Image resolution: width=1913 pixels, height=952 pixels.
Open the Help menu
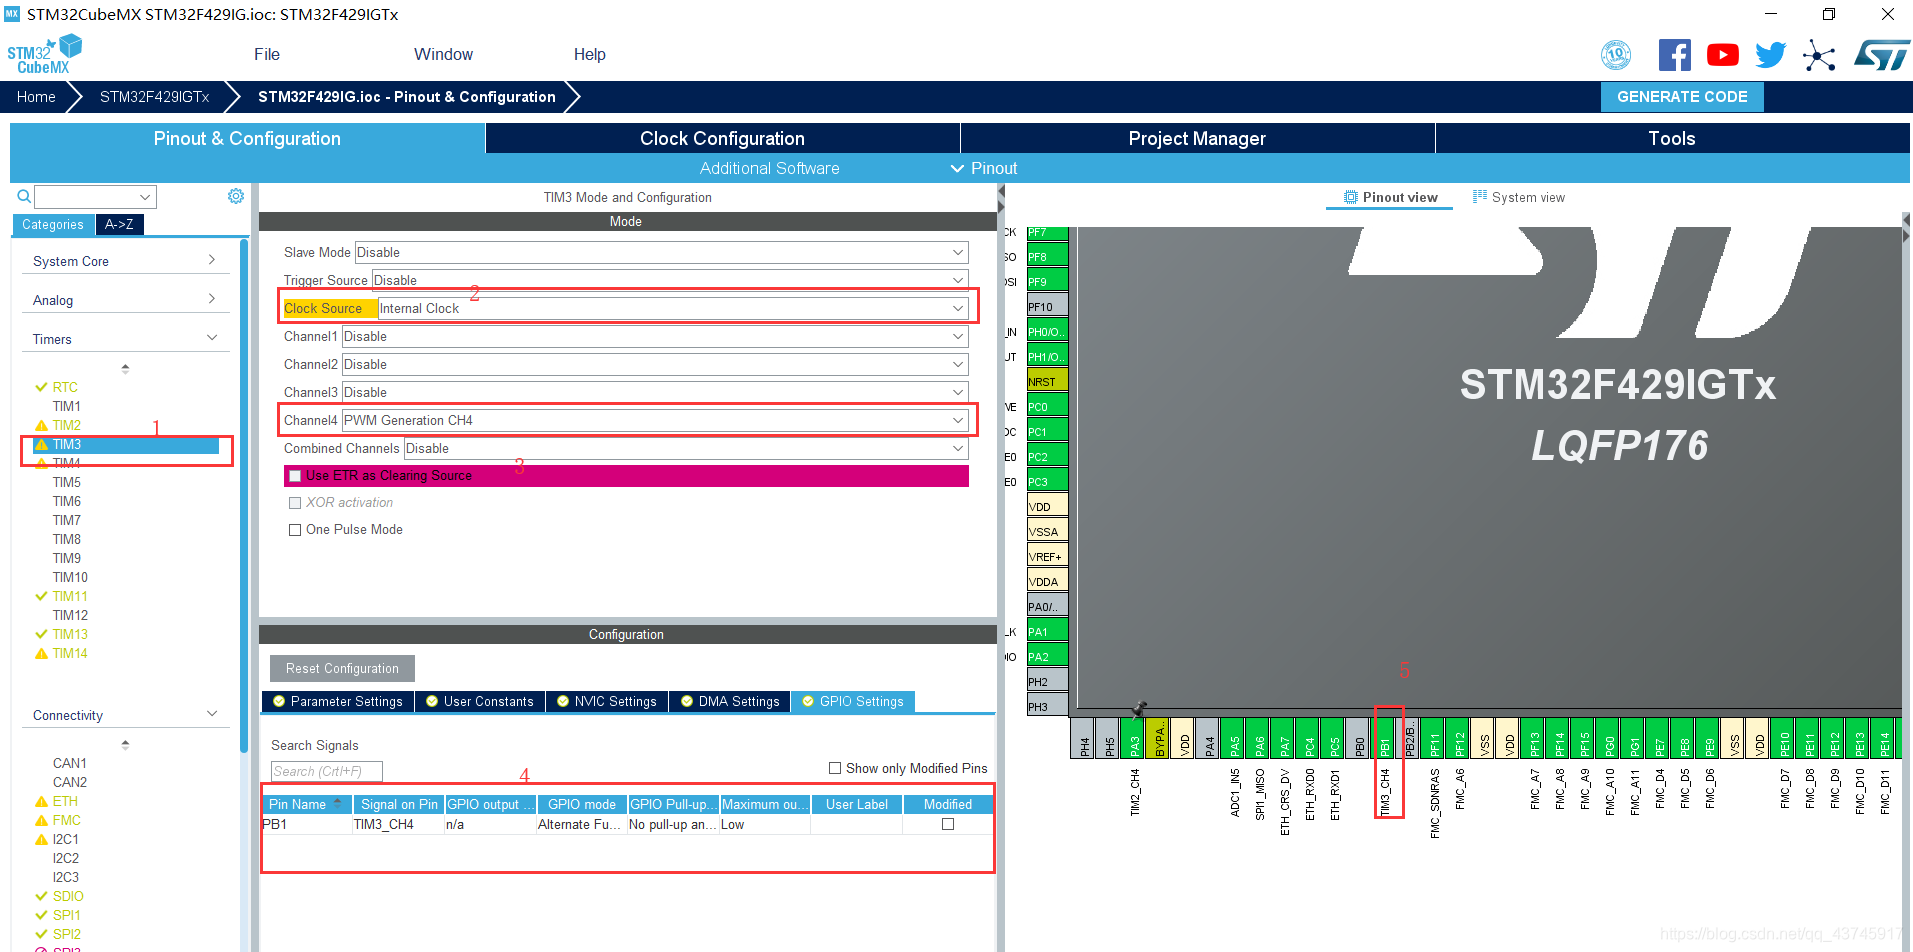click(x=589, y=54)
